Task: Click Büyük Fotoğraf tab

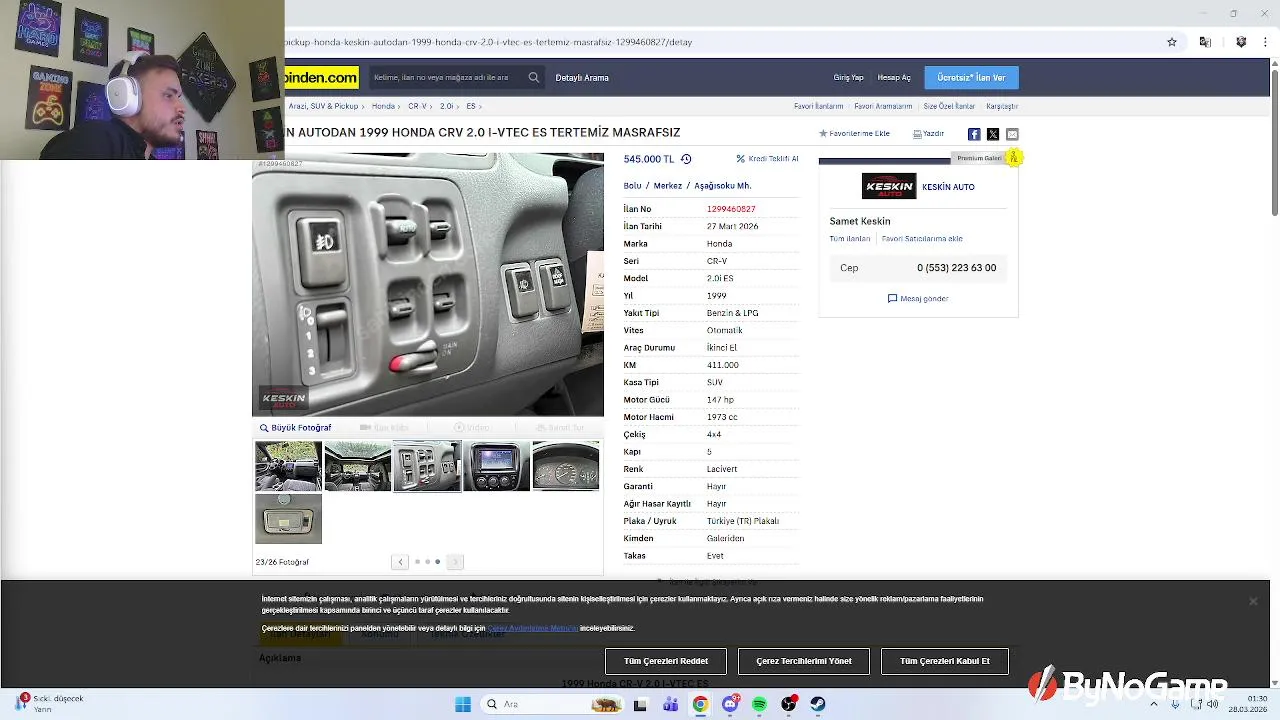Action: click(296, 428)
